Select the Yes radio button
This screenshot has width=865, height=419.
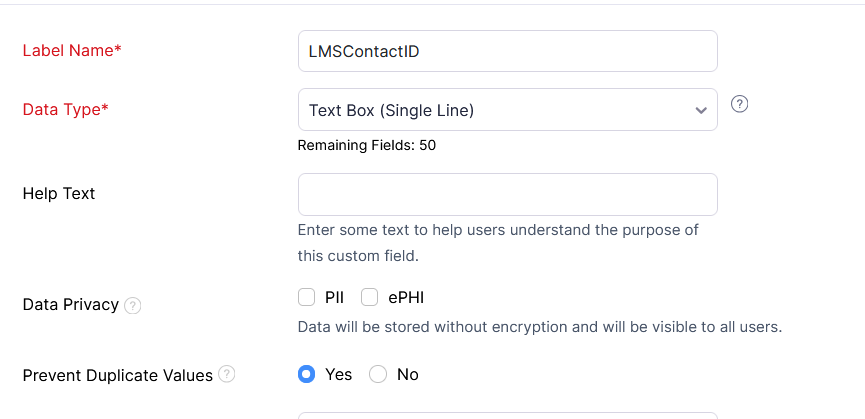tap(307, 374)
